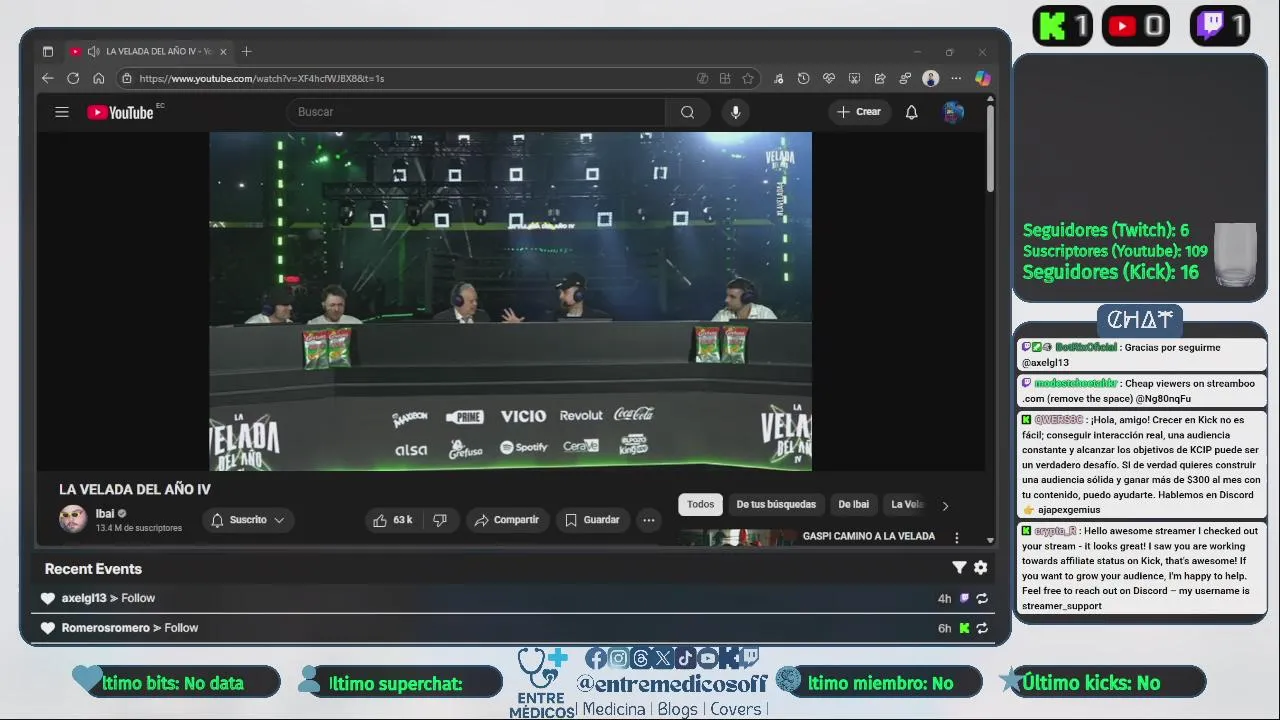This screenshot has width=1280, height=720.
Task: Open the Ibai channel name link
Action: pyautogui.click(x=105, y=513)
